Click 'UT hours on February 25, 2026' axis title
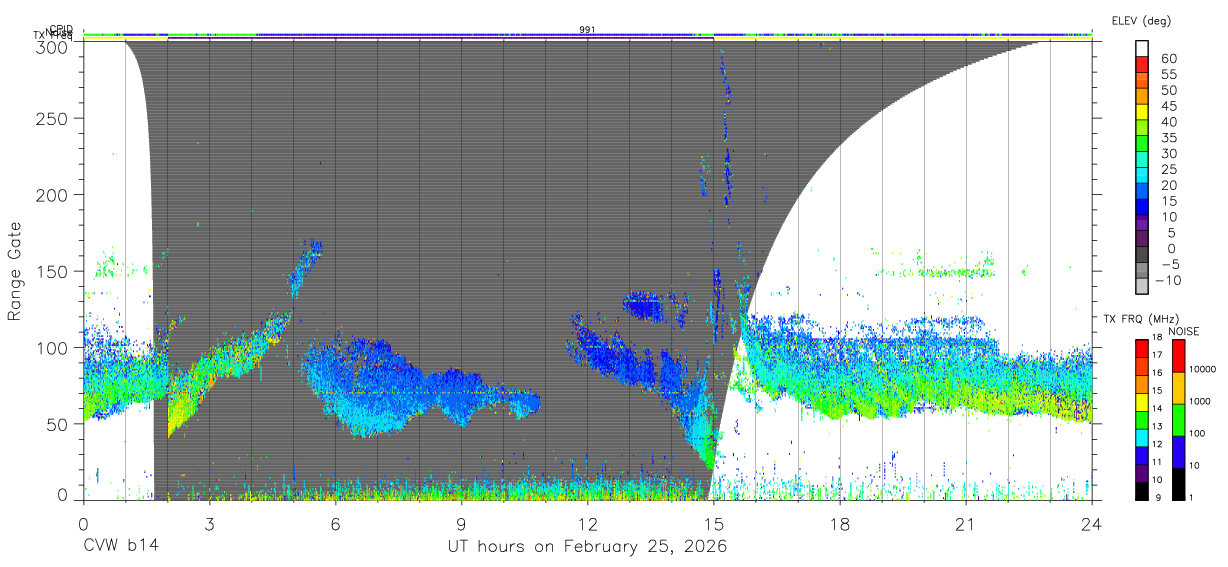Screen dimensions: 1228x567 587,547
